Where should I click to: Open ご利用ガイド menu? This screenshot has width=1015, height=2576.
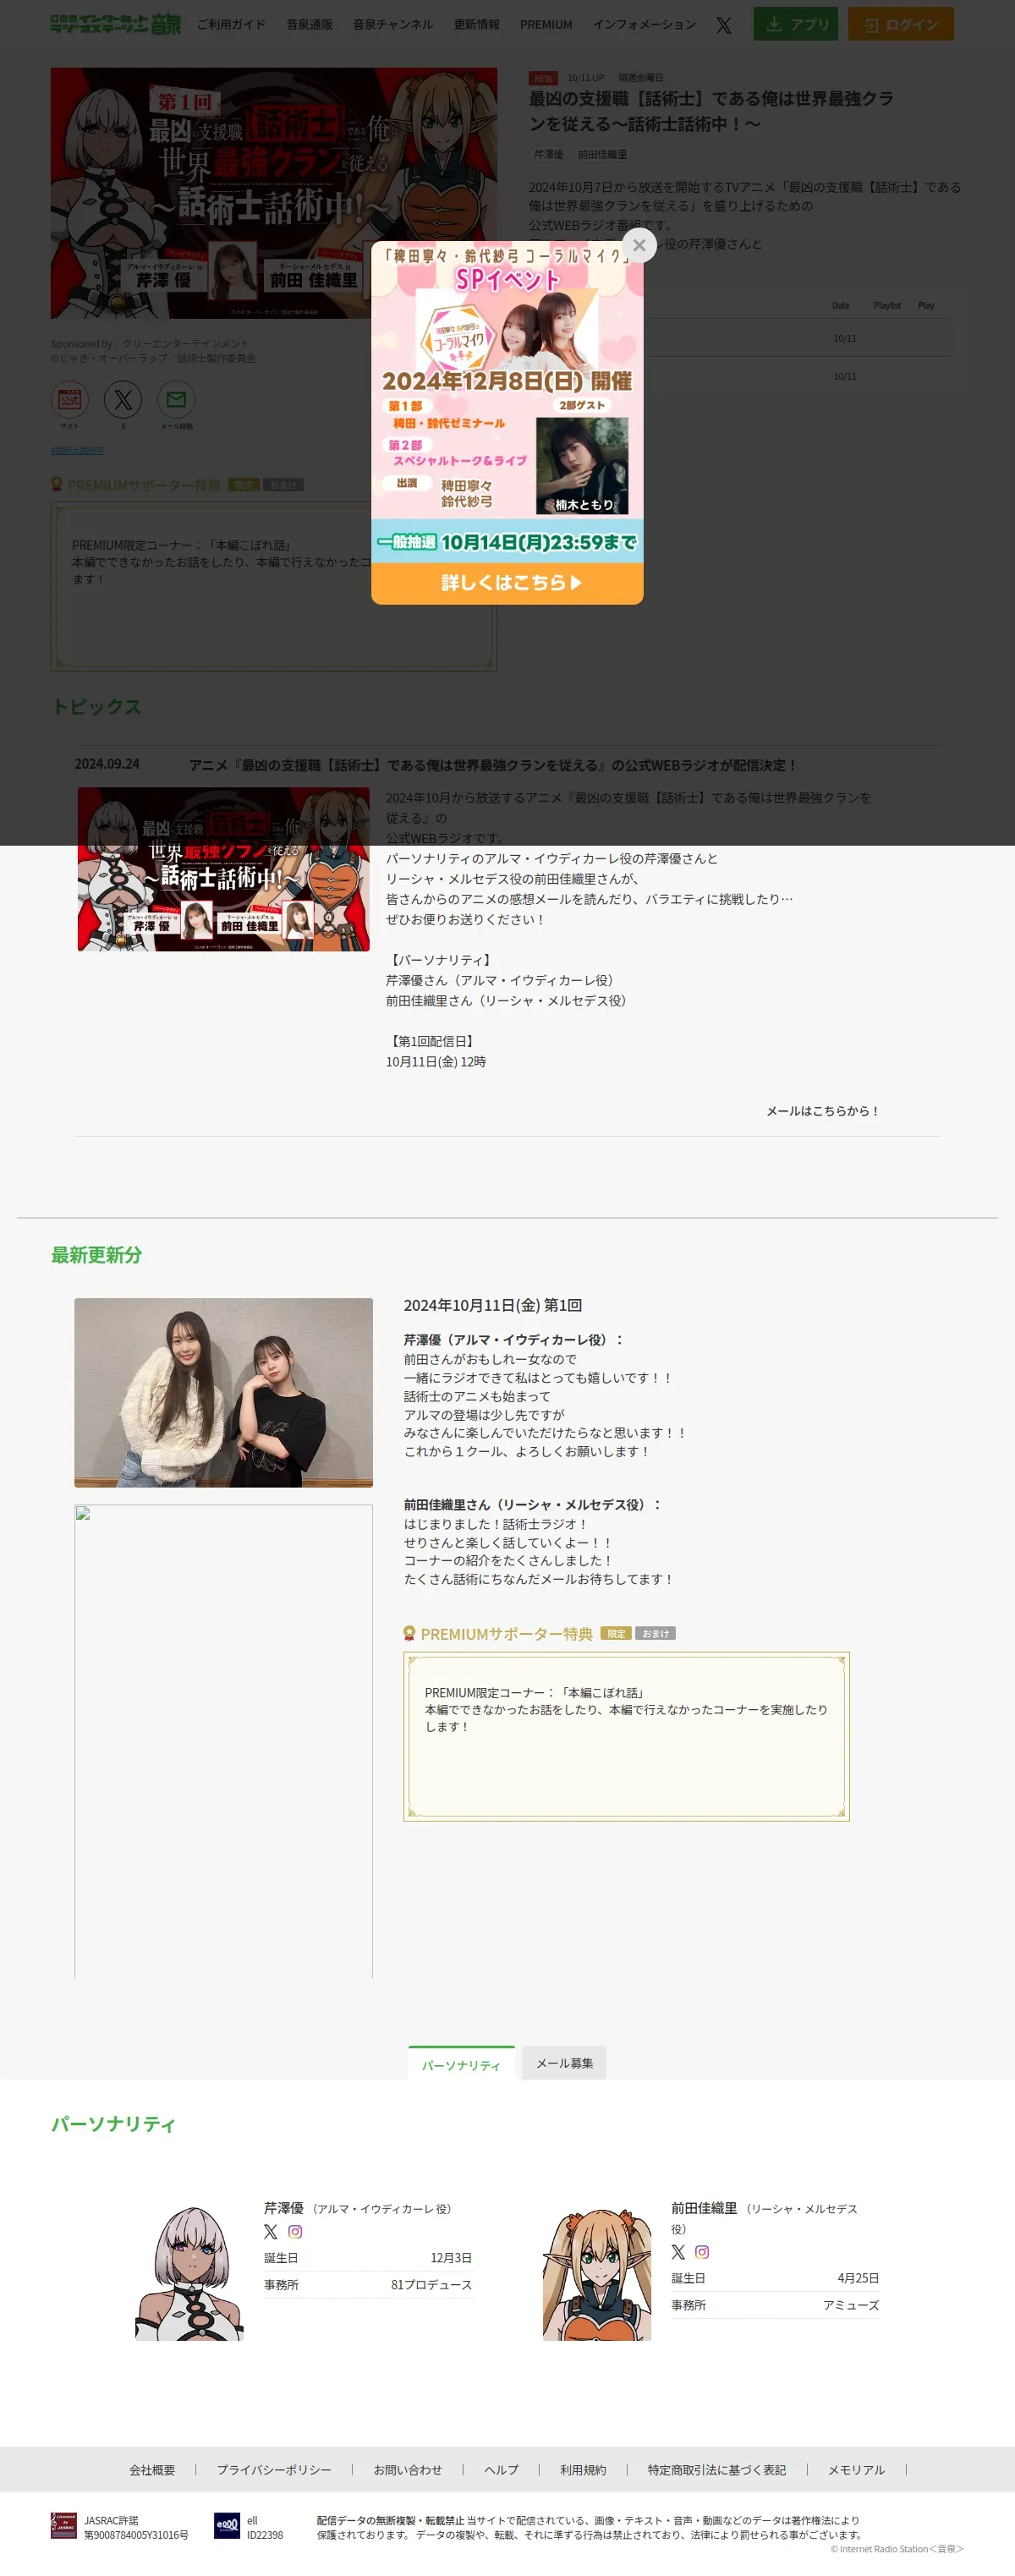coord(231,25)
